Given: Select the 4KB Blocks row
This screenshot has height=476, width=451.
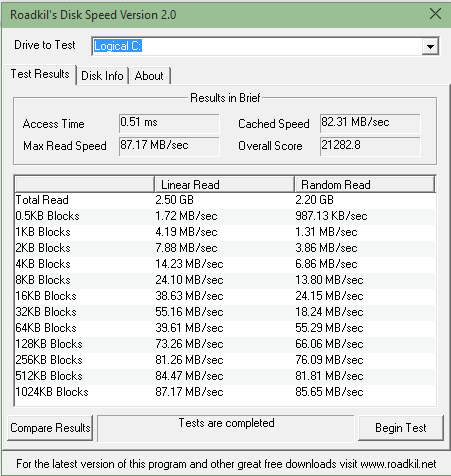Looking at the screenshot, I should (x=225, y=264).
